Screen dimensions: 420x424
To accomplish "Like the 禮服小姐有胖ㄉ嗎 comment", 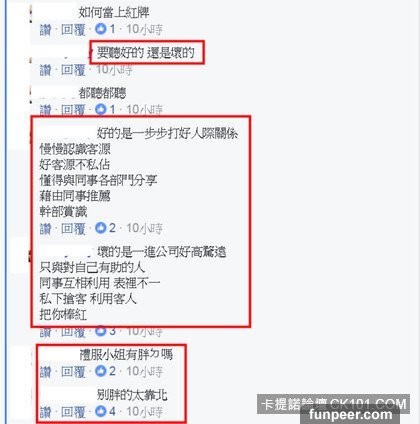I will pos(46,372).
